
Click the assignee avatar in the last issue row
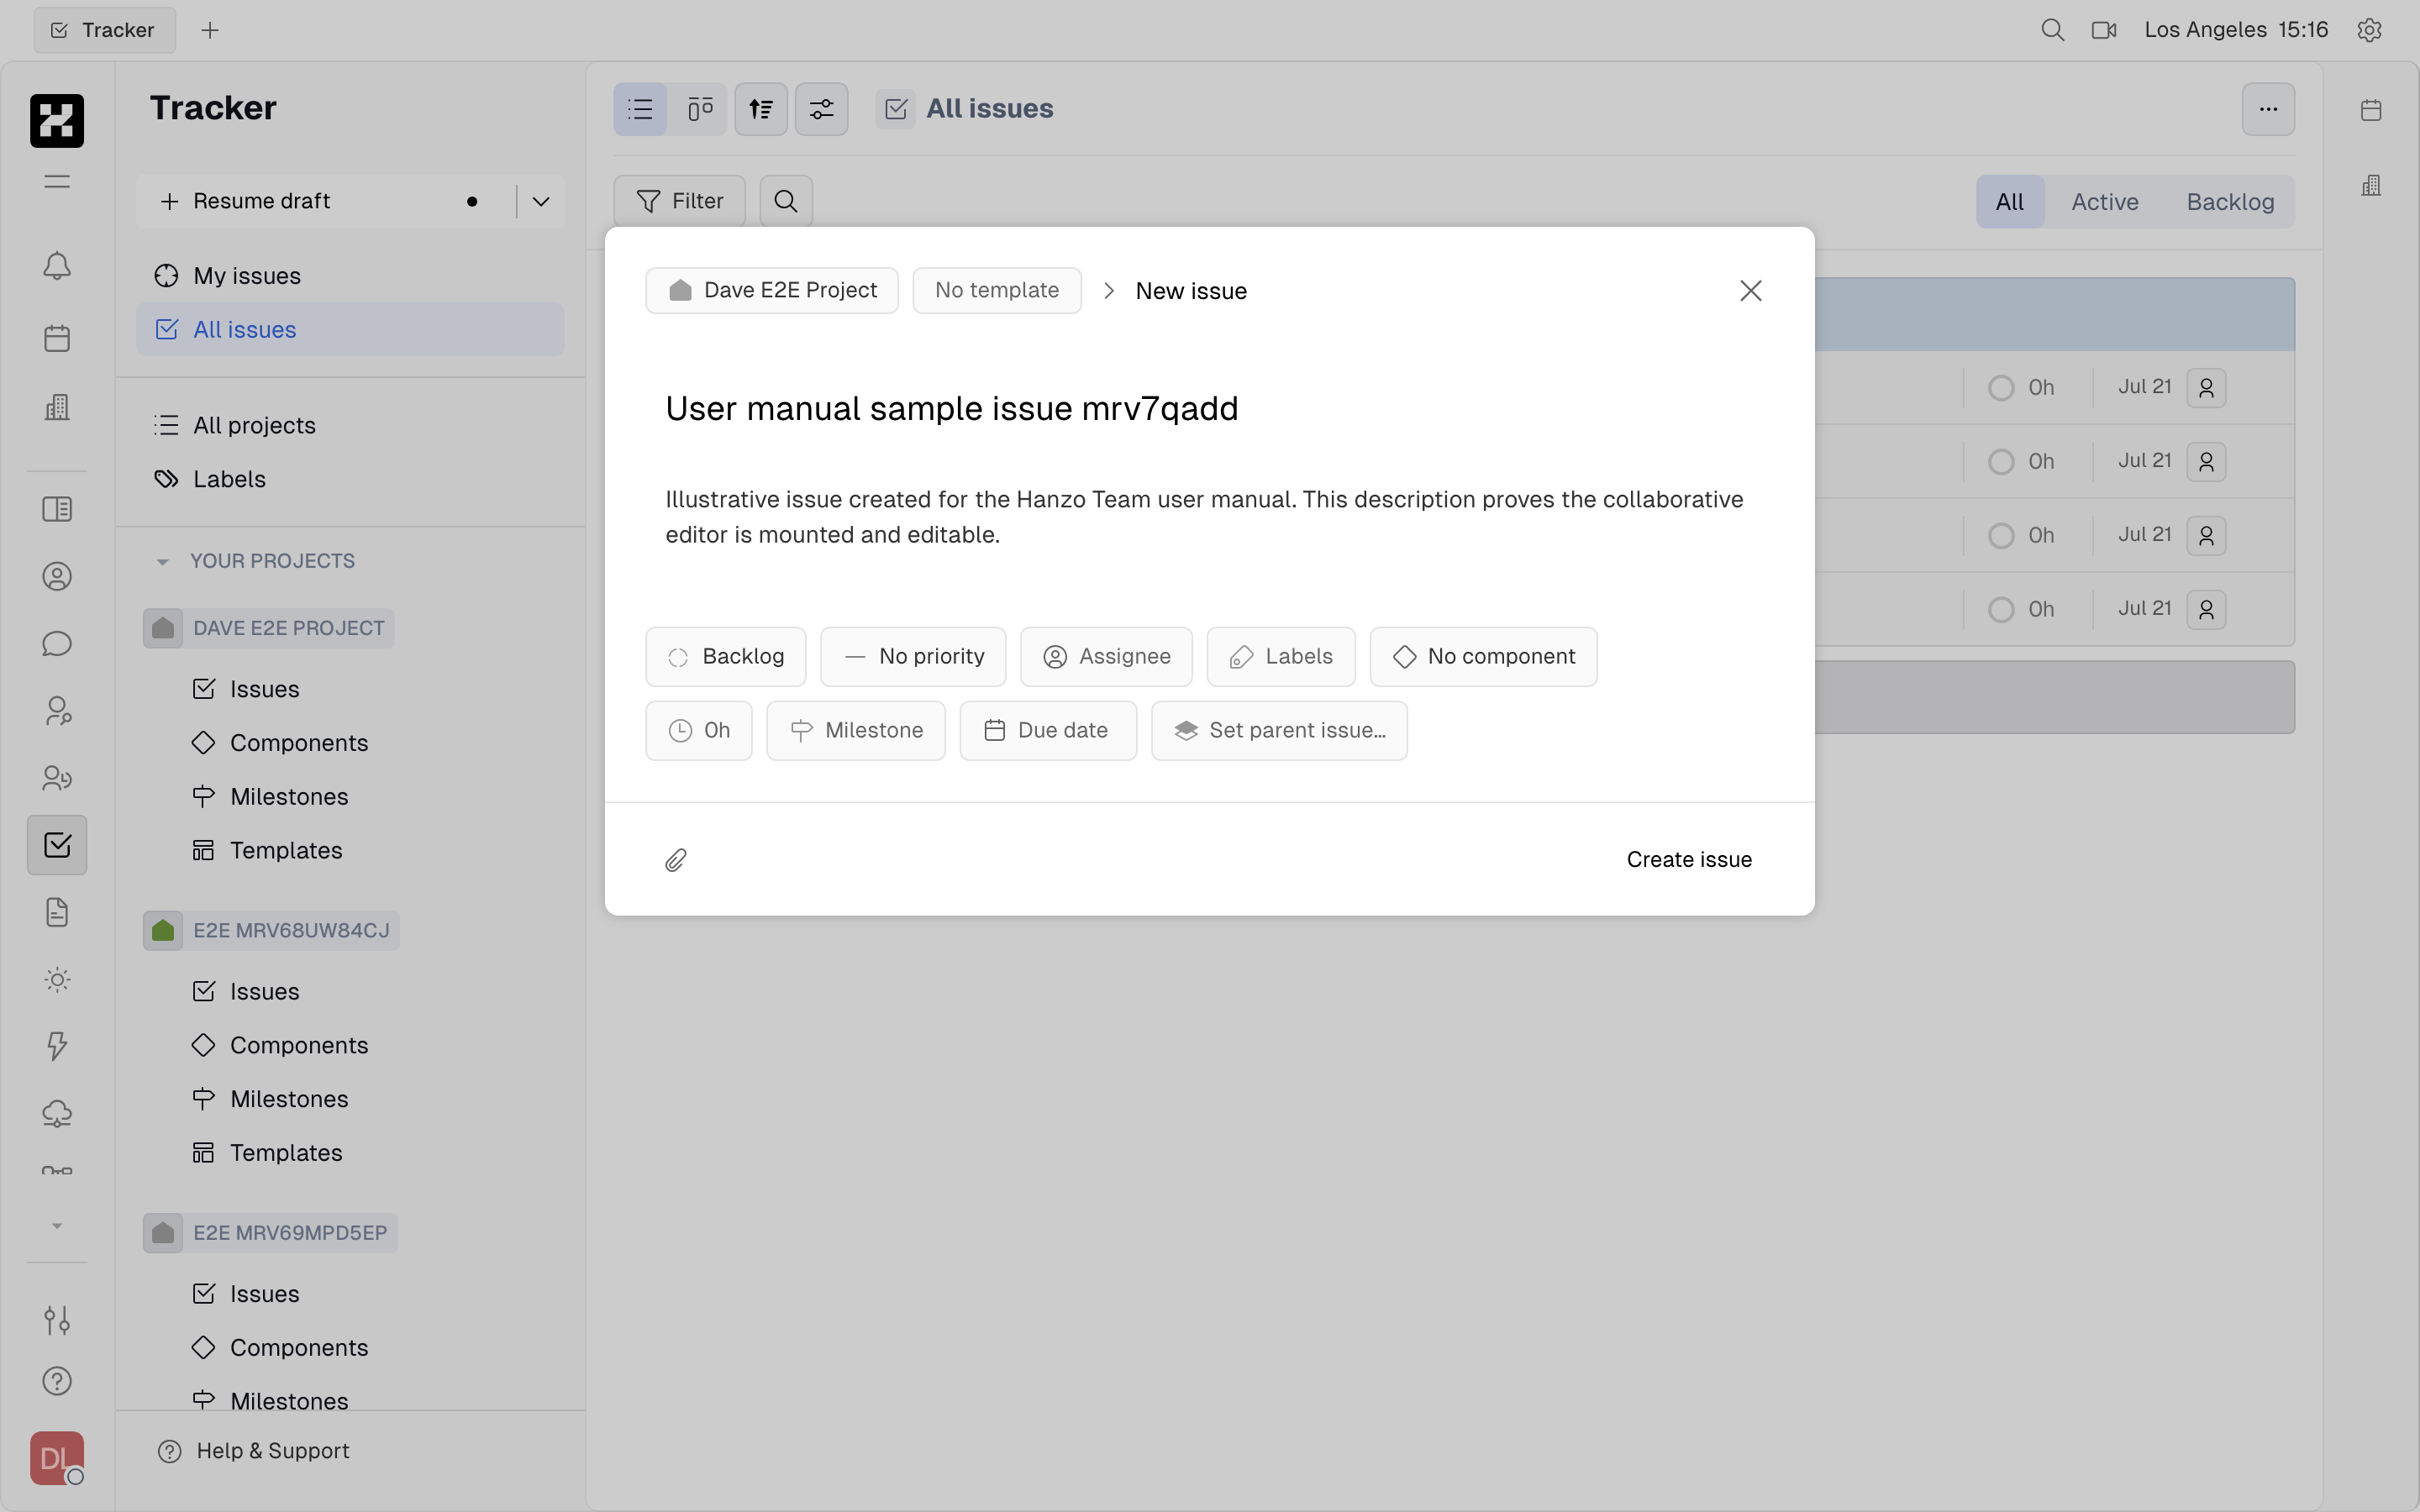2206,610
